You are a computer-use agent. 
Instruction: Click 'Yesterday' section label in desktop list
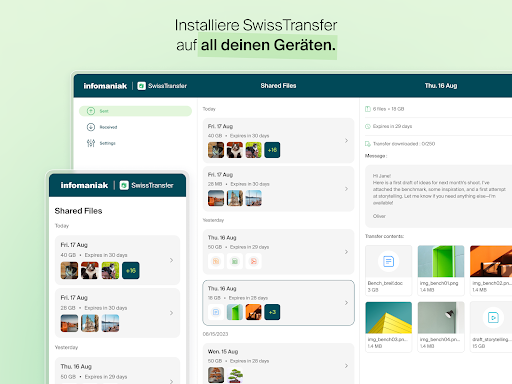tap(213, 220)
